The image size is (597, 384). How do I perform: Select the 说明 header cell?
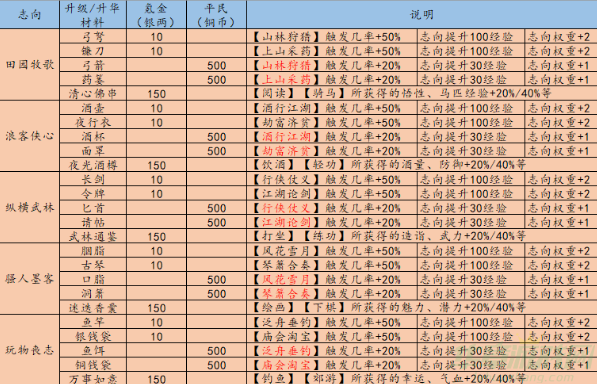tap(422, 14)
